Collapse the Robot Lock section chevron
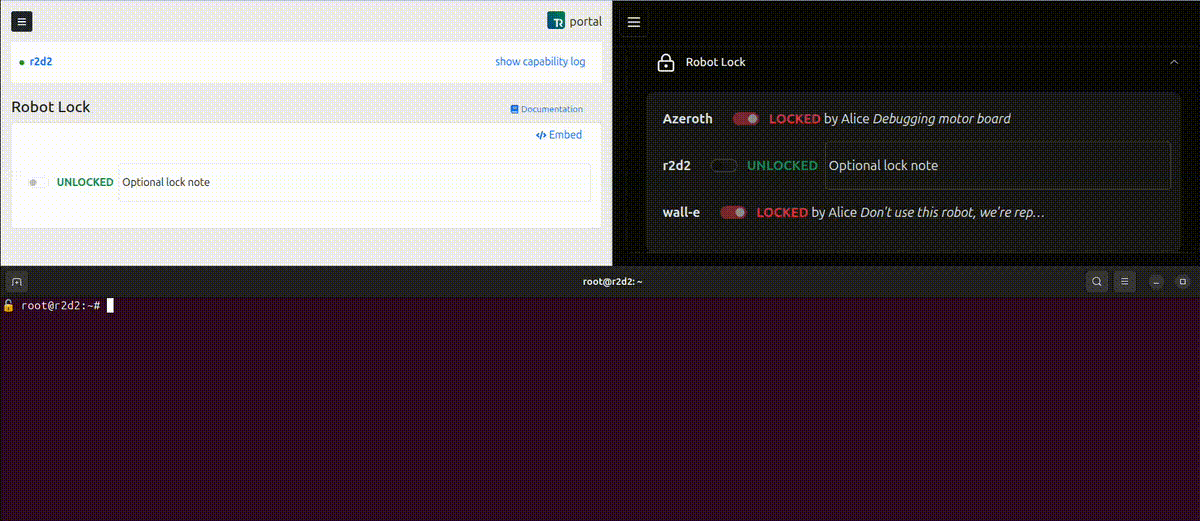 pos(1174,62)
